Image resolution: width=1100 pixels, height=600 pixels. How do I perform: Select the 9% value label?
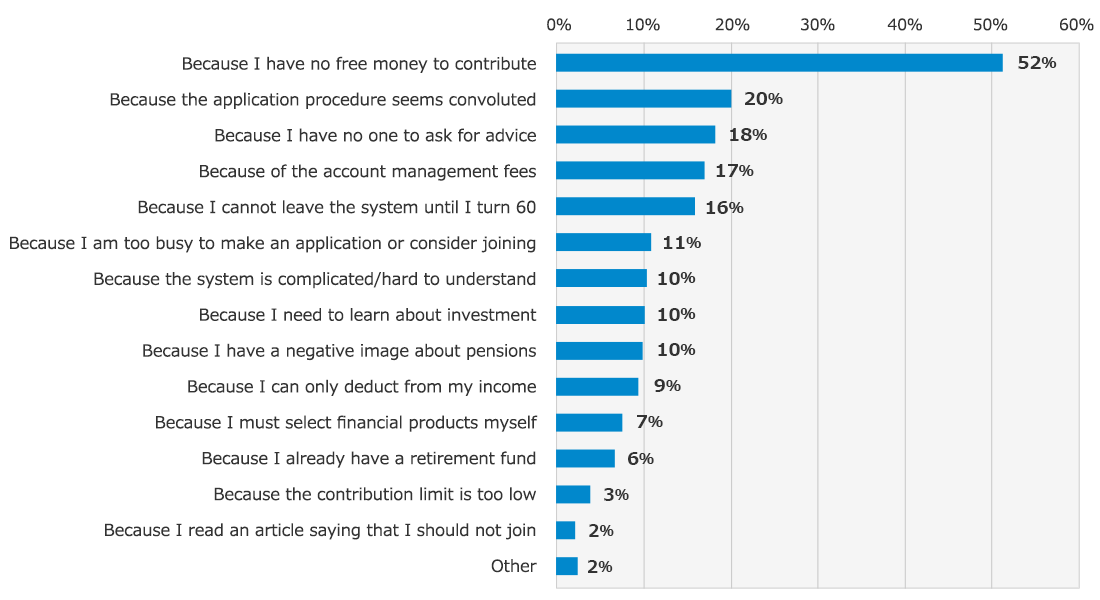[x=667, y=386]
